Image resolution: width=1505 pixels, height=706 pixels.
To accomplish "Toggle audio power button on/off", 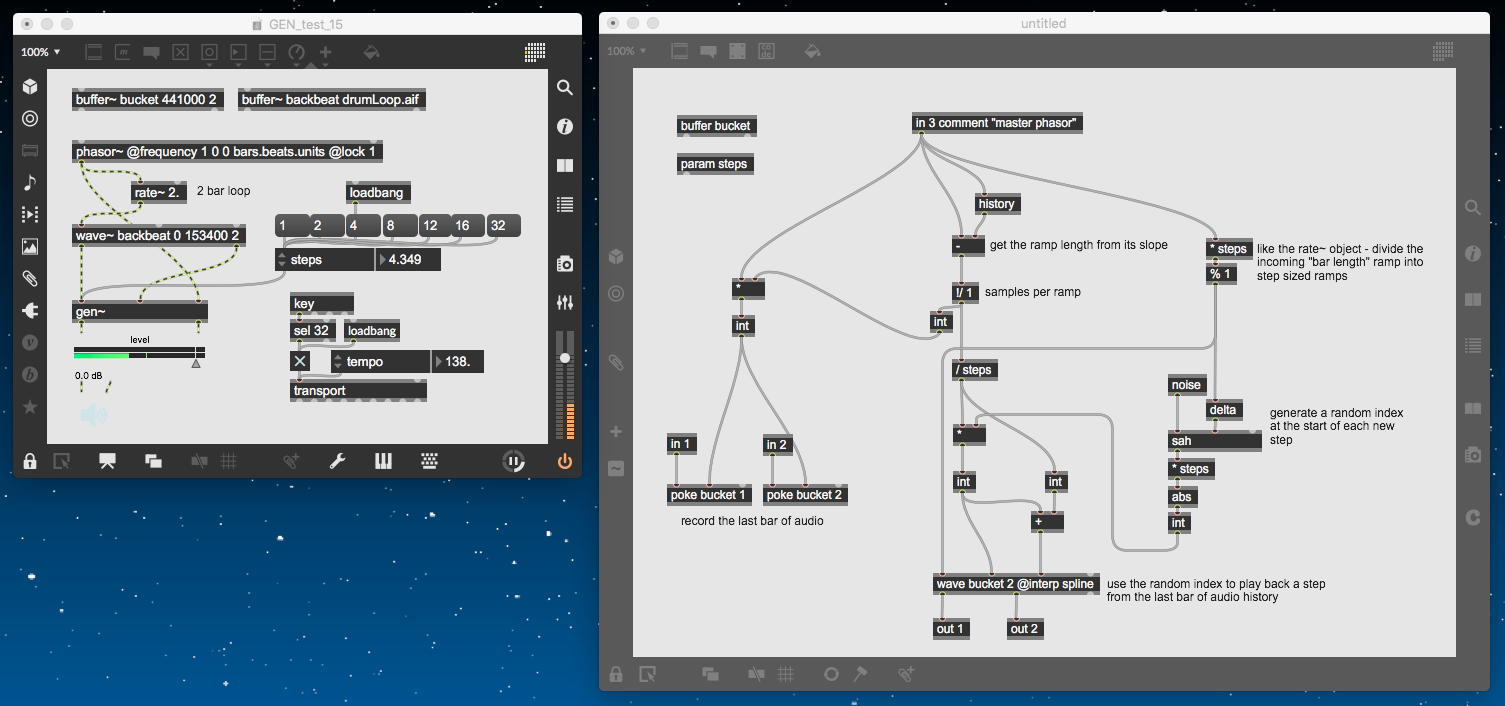I will [565, 461].
